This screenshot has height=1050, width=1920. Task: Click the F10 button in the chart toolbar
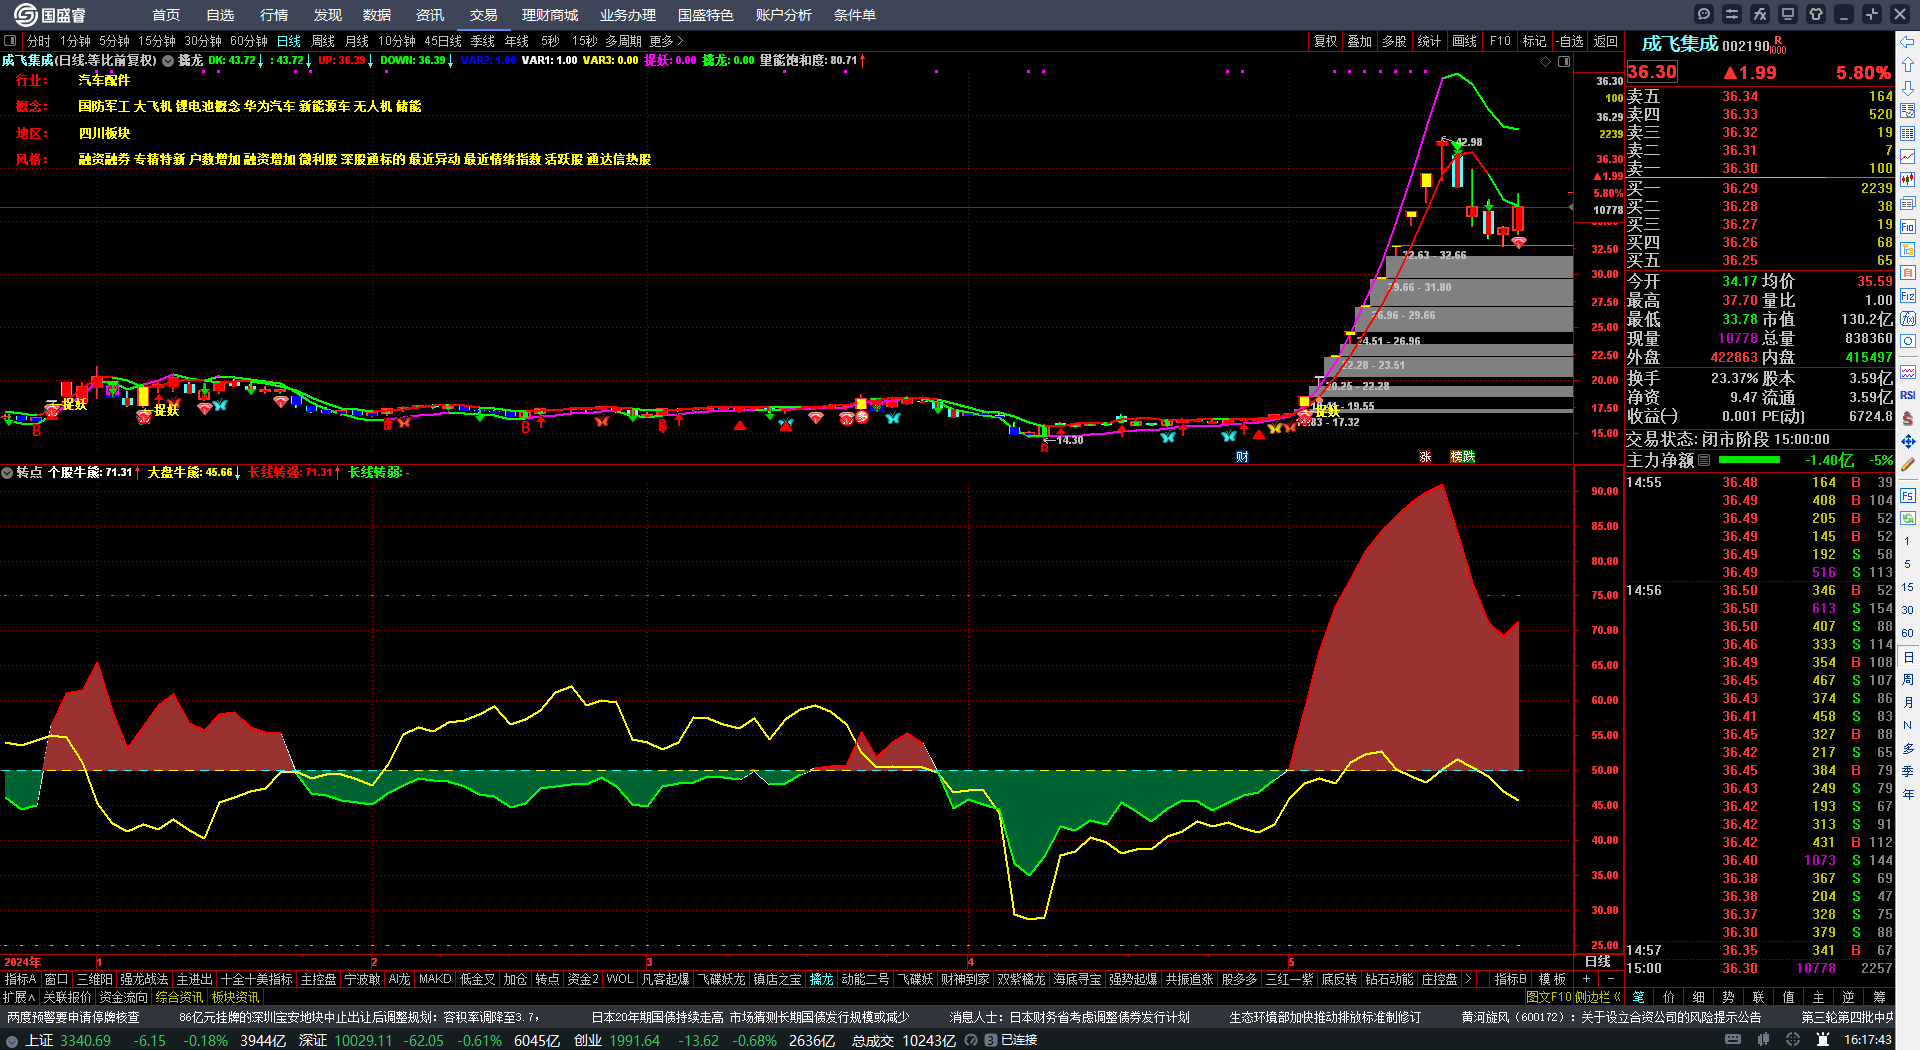(1500, 41)
